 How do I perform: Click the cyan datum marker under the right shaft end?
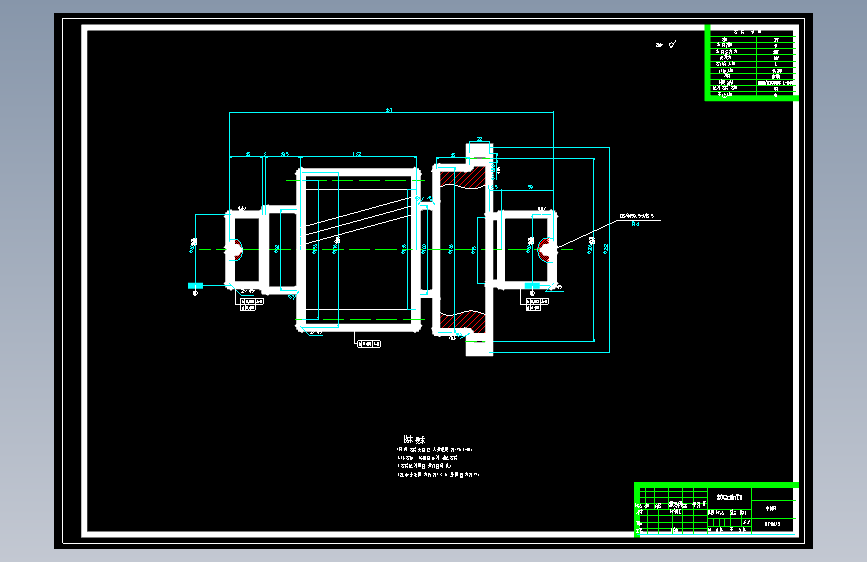[x=532, y=286]
